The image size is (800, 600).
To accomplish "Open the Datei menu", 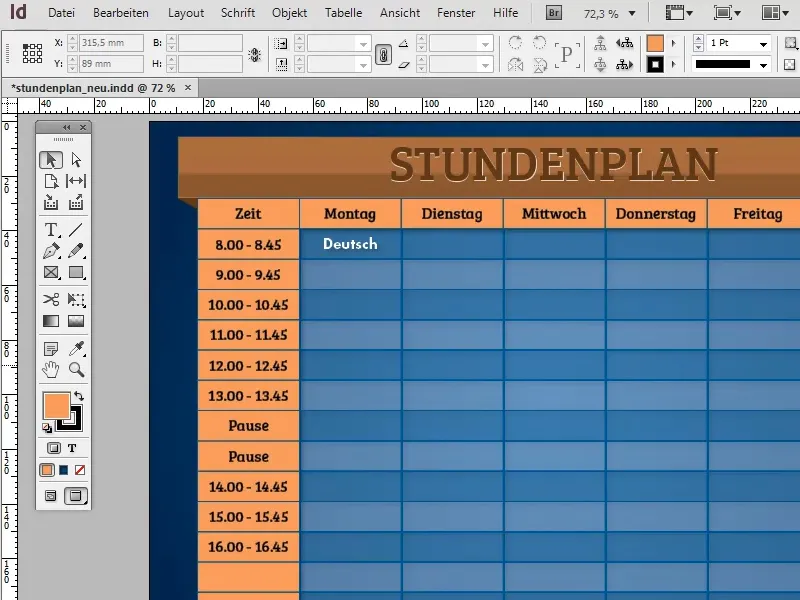I will tap(61, 13).
